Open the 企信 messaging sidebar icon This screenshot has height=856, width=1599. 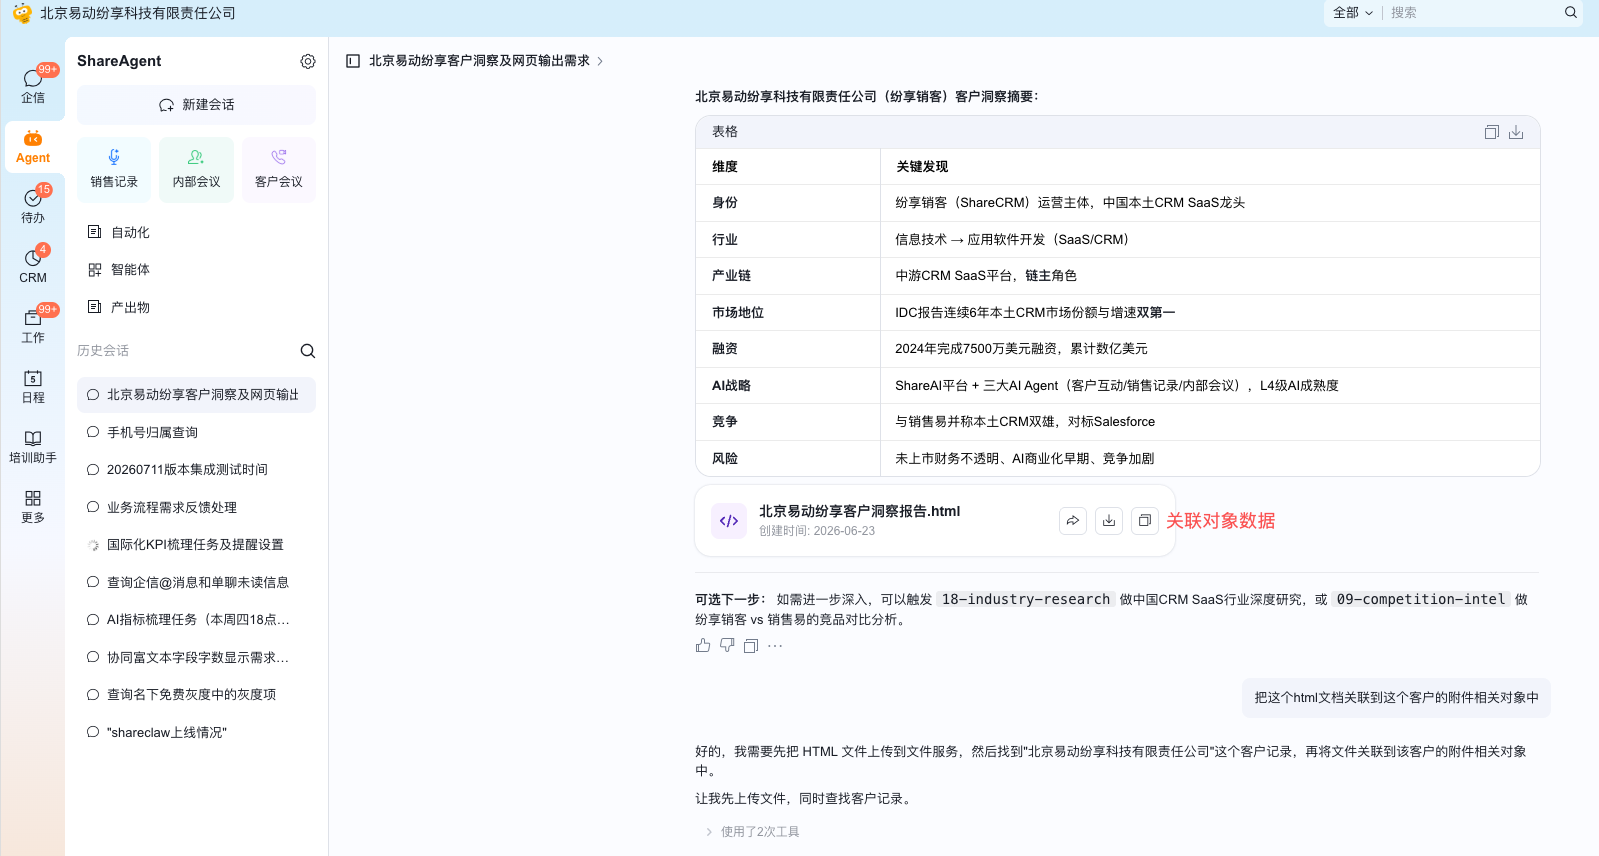coord(33,85)
